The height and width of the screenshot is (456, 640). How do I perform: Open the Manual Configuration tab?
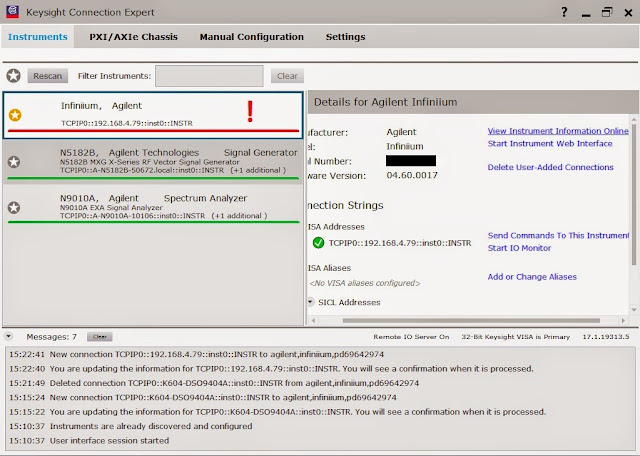[x=251, y=37]
